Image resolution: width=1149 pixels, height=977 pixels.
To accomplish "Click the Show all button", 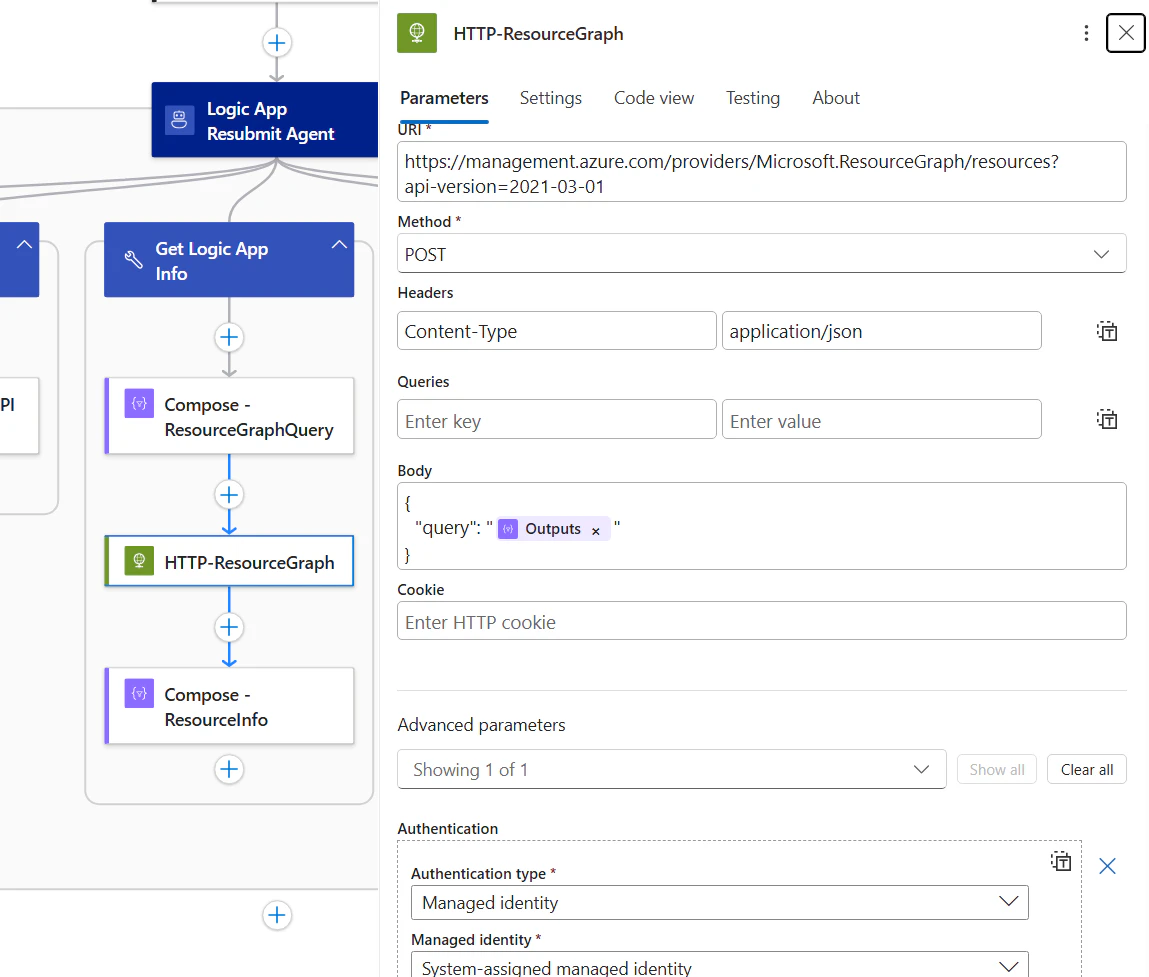I will point(997,770).
